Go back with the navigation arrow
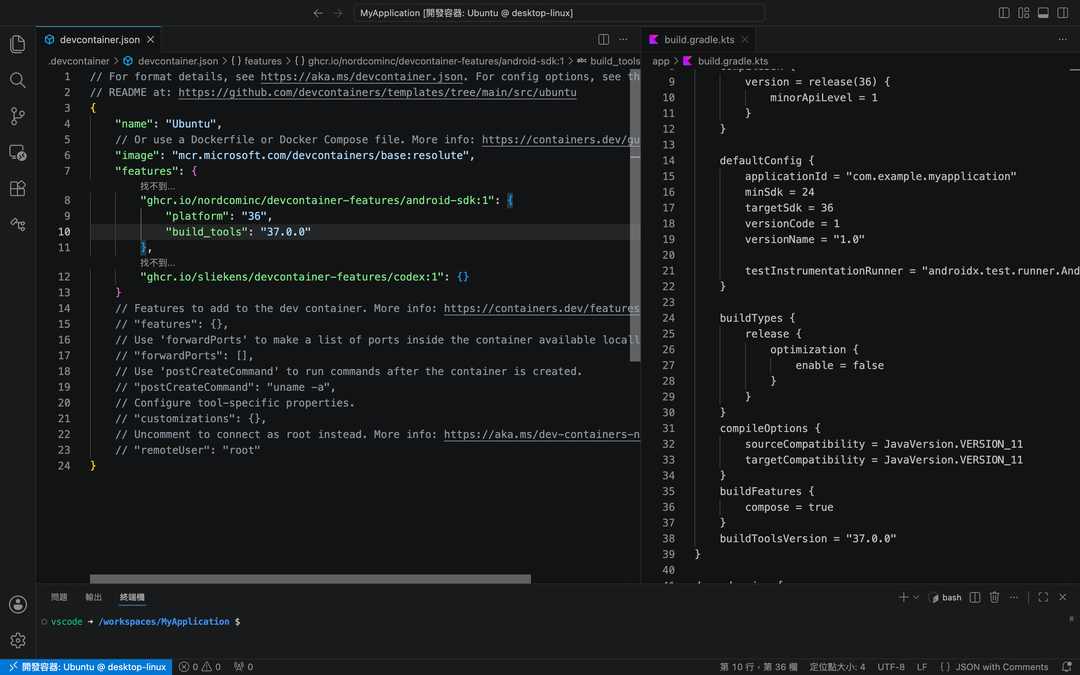1080x675 pixels. pos(318,13)
